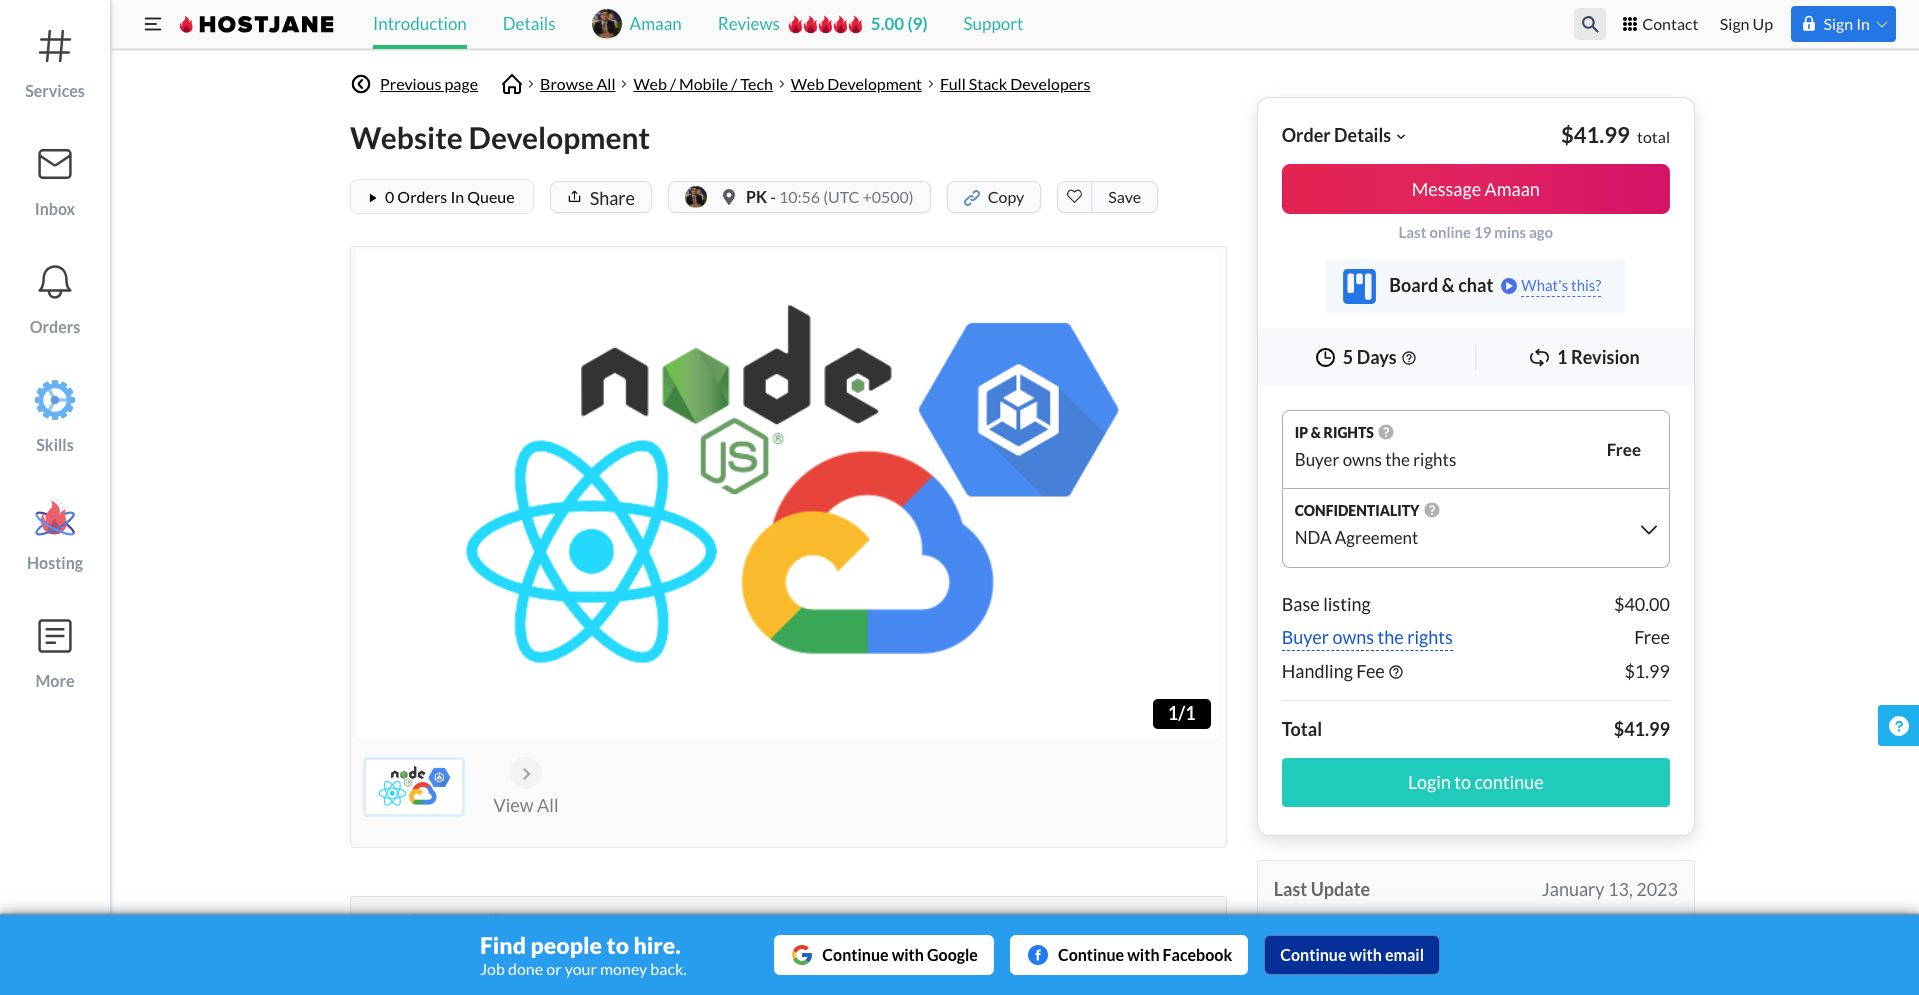Click the home breadcrumb icon
The image size is (1919, 995).
tap(512, 84)
